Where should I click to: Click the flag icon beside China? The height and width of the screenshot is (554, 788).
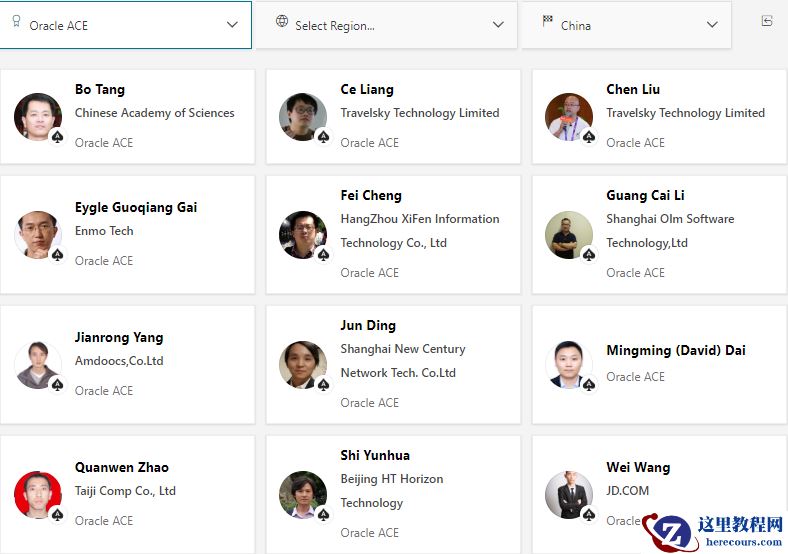[x=547, y=21]
